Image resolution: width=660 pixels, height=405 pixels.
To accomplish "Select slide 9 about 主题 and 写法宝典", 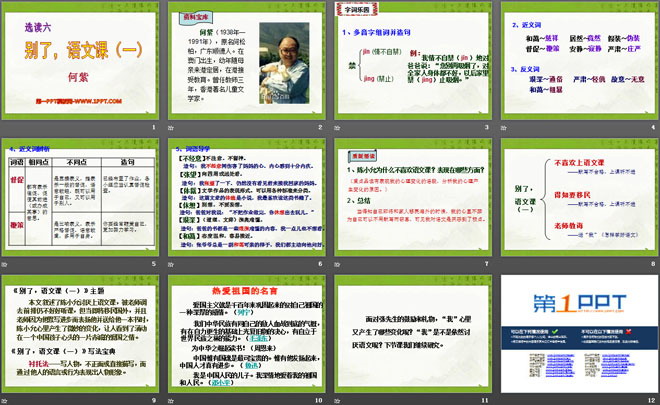I will pos(80,334).
